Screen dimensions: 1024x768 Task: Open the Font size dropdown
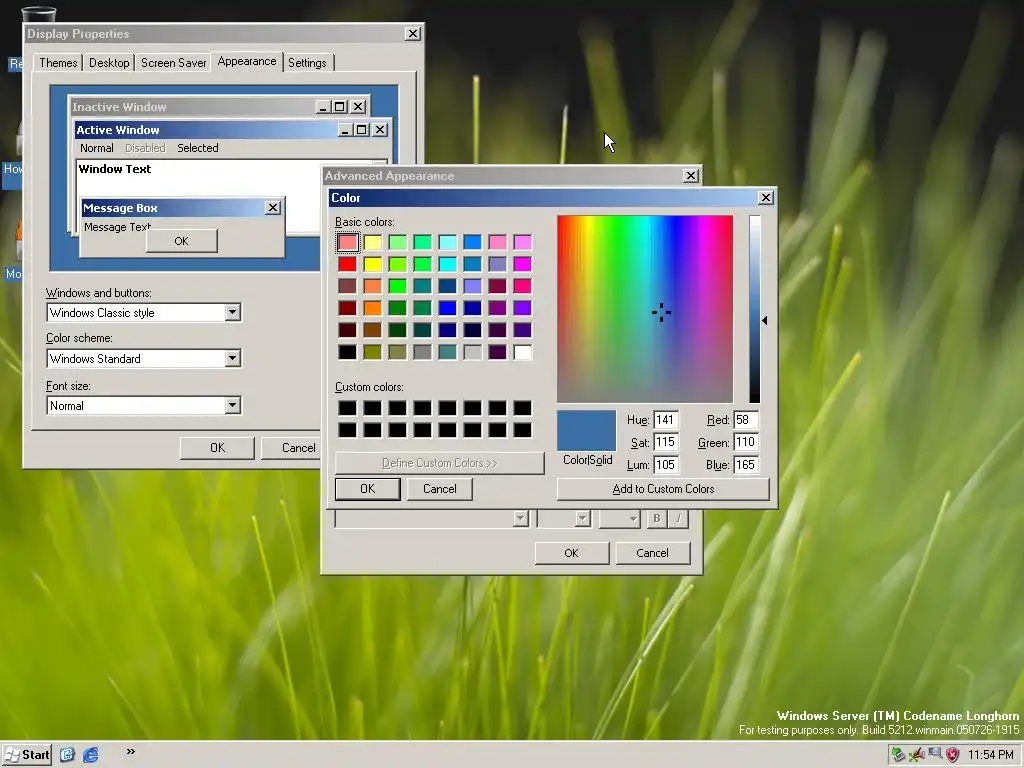(x=232, y=406)
